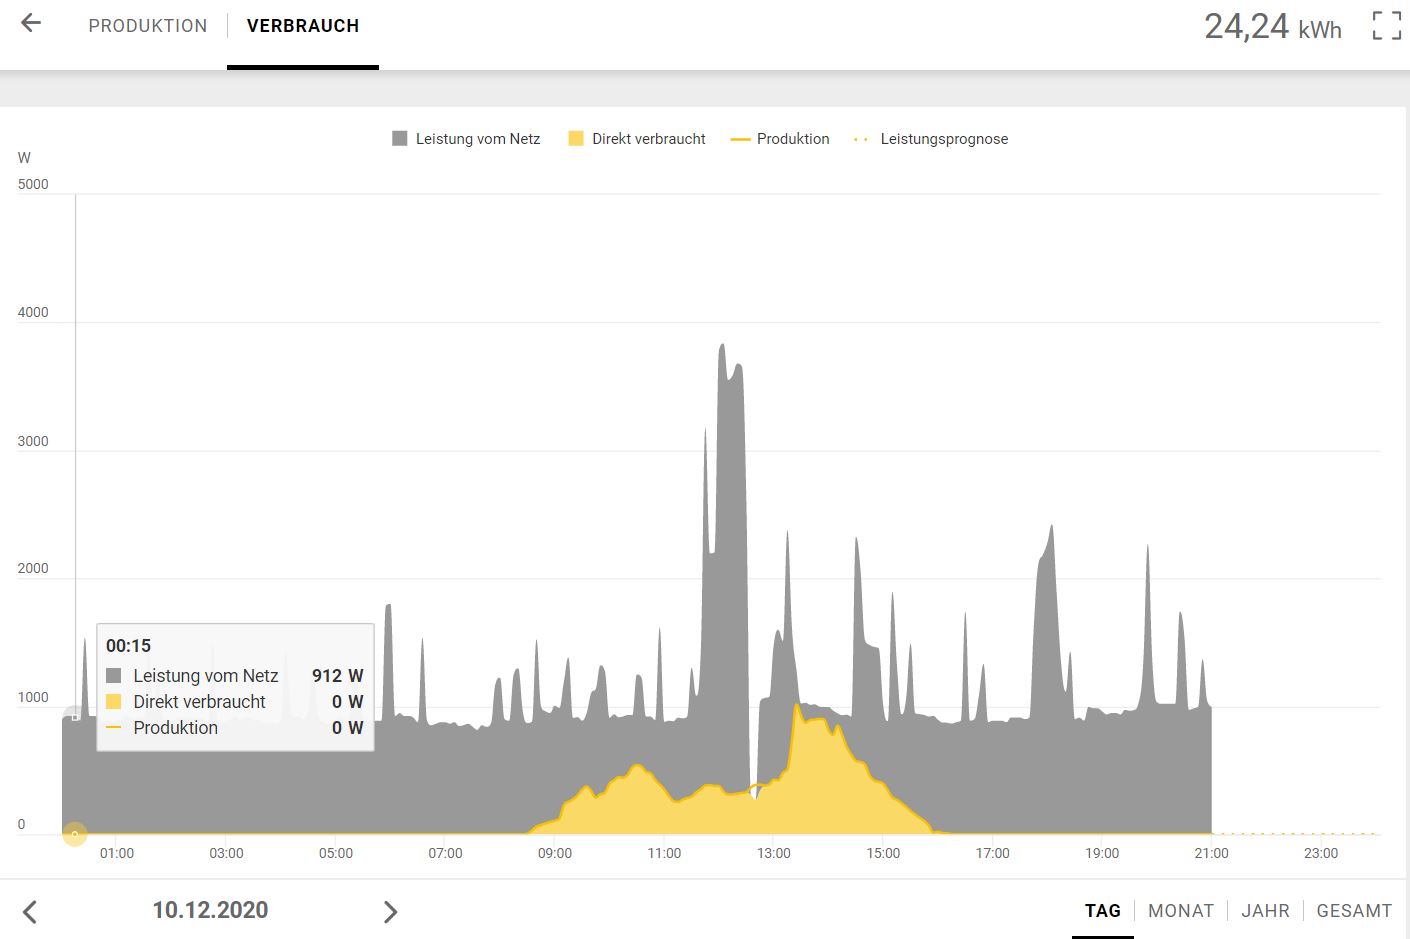The height and width of the screenshot is (939, 1410).
Task: Go back with the left arrow icon
Action: tap(31, 23)
